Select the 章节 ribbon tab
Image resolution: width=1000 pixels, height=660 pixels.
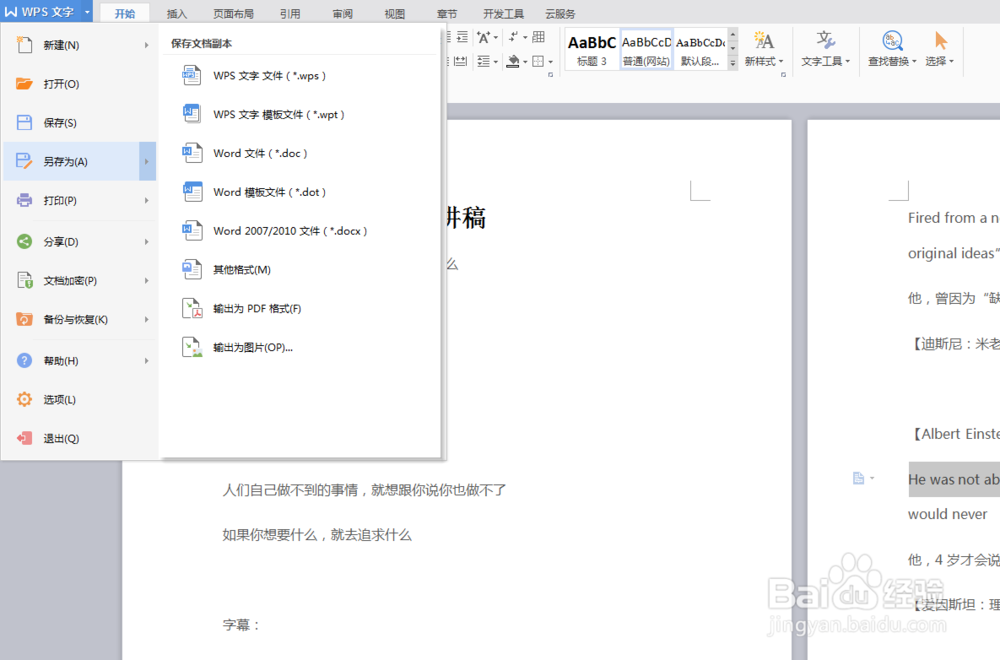[447, 13]
